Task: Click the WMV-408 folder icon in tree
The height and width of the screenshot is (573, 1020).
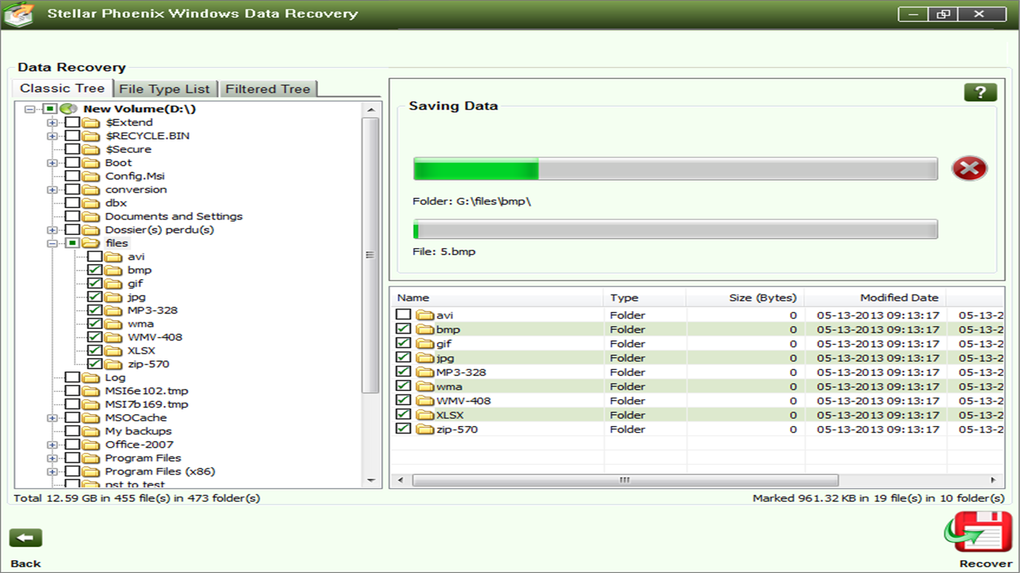Action: (113, 338)
